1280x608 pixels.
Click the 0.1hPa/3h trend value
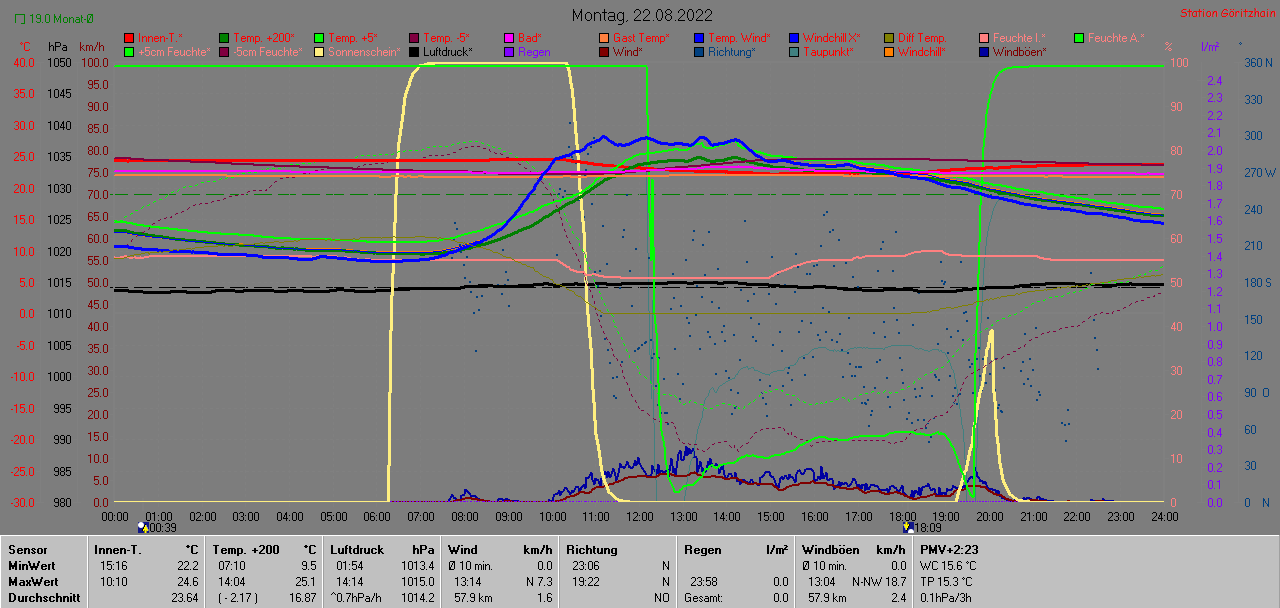[947, 597]
